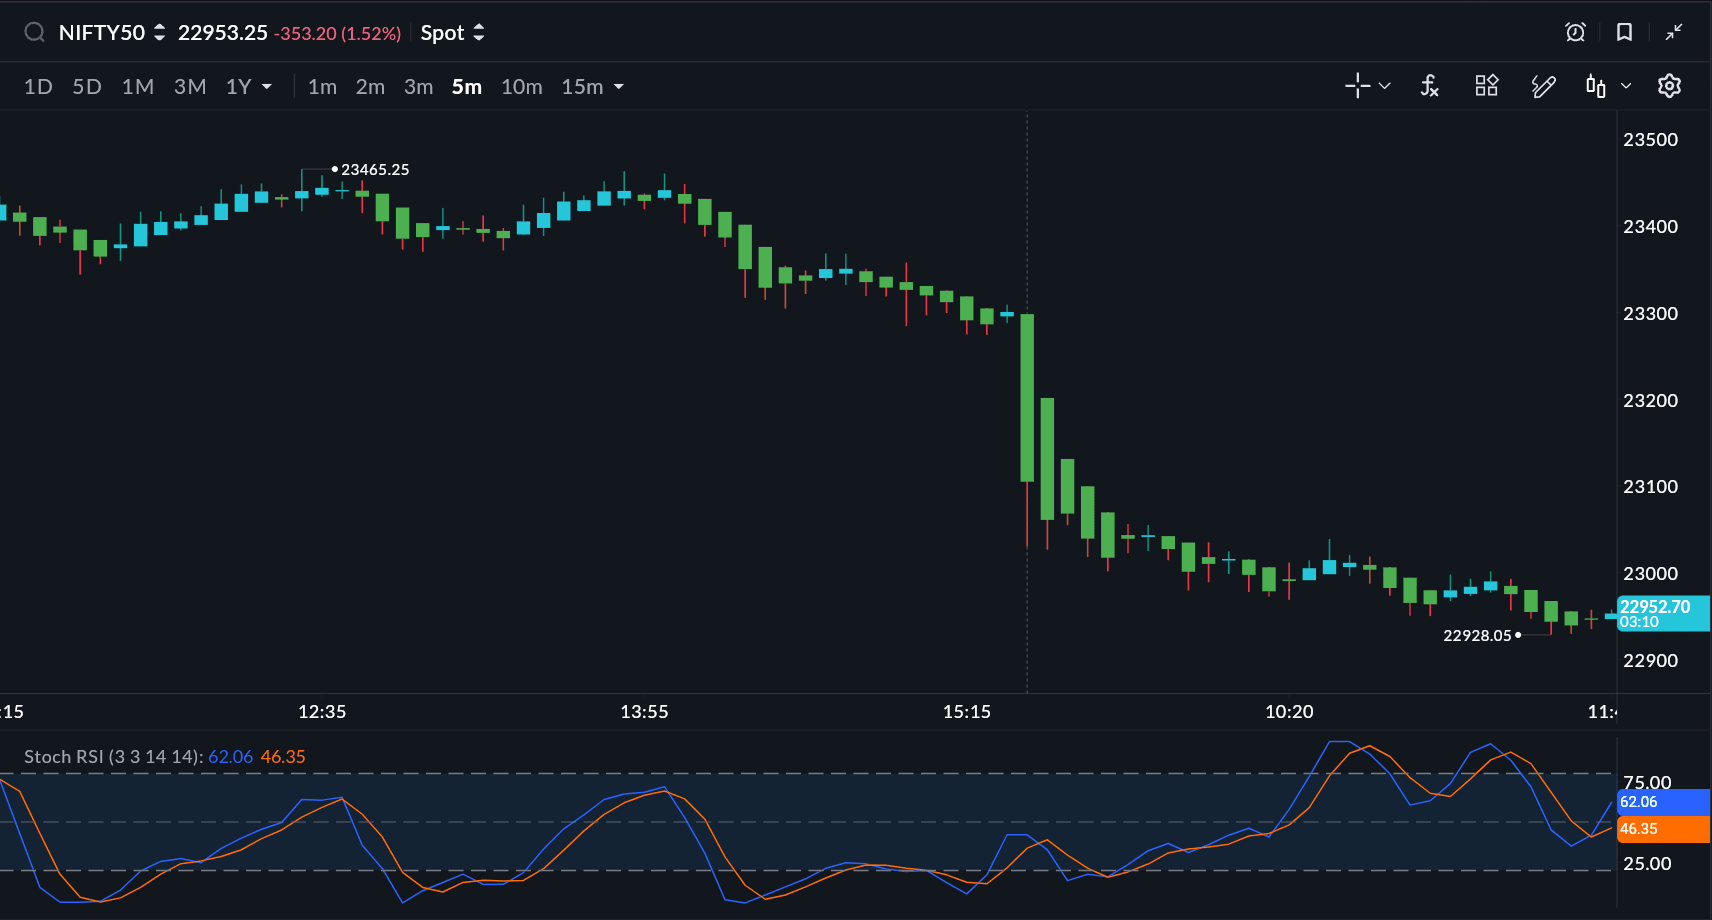The height and width of the screenshot is (920, 1712).
Task: Expand the crosshair cursor type dropdown
Action: (1385, 87)
